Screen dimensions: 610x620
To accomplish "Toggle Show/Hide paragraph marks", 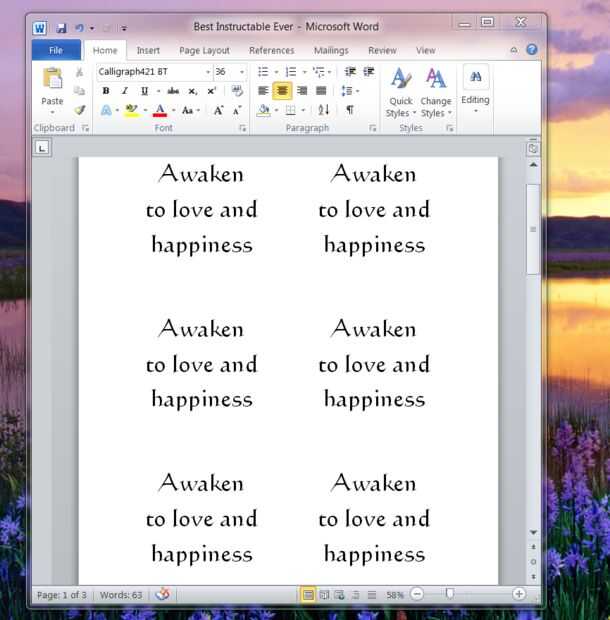I will [350, 110].
